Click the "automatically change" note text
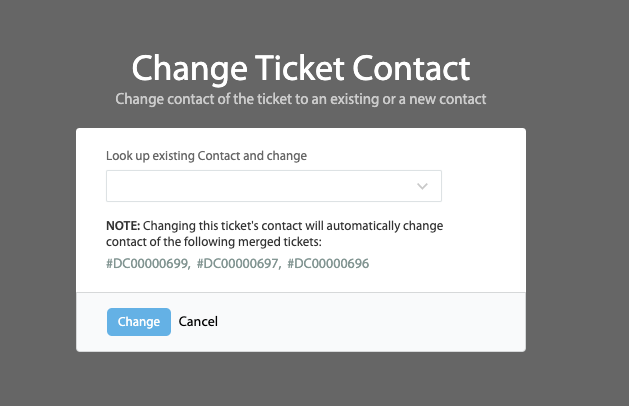Image resolution: width=629 pixels, height=406 pixels. tap(391, 226)
